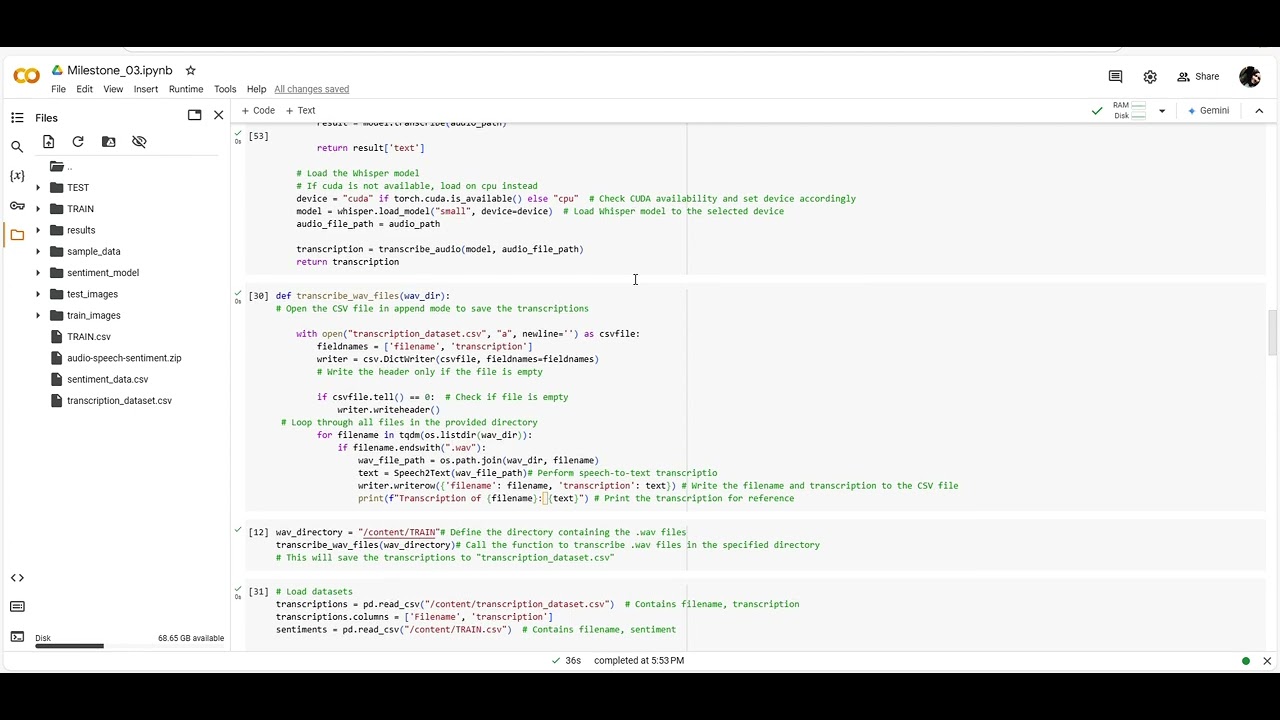Open the File menu
Viewport: 1280px width, 720px height.
pos(58,89)
